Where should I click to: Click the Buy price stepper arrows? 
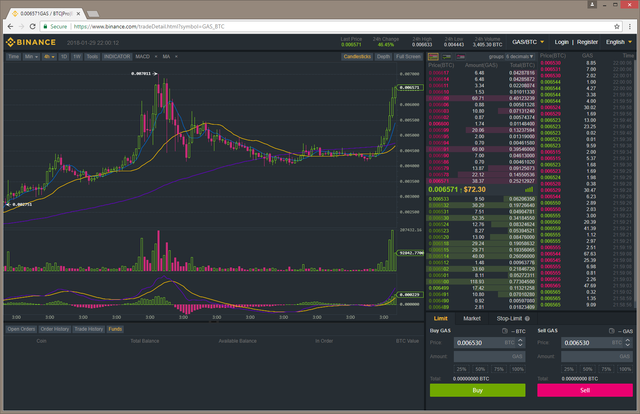[520, 343]
